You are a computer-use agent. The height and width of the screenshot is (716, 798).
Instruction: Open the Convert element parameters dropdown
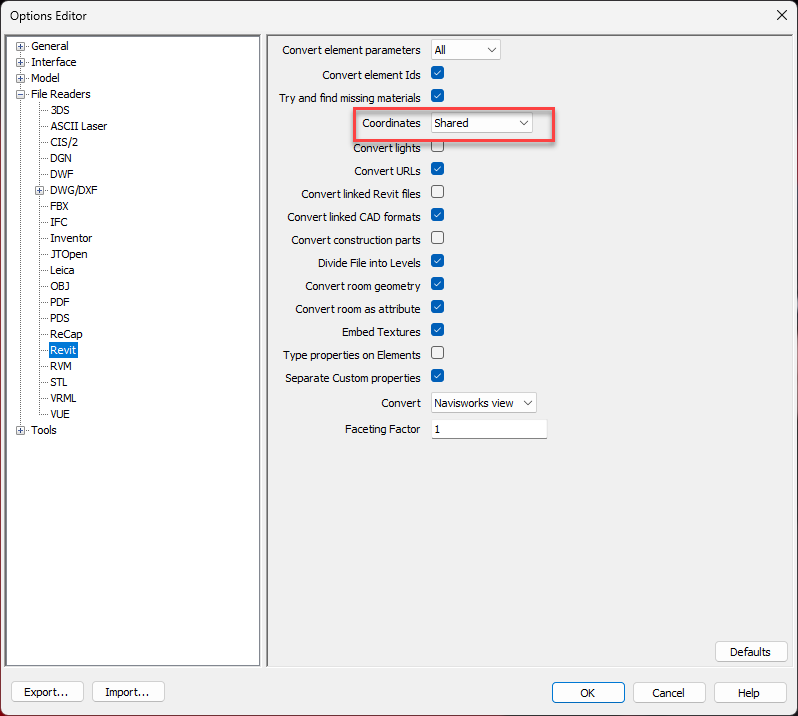pos(465,50)
